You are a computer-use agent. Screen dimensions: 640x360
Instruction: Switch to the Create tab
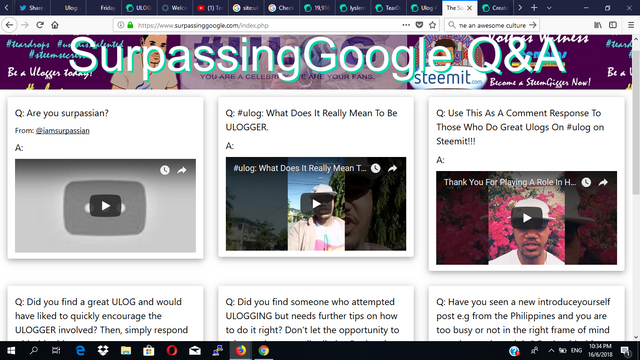click(495, 8)
